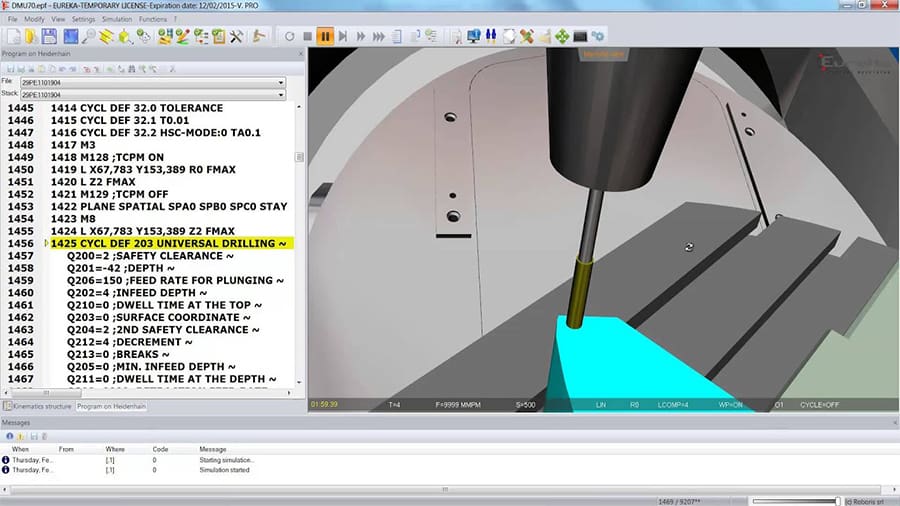Switch to Kinematics structure tab

point(38,406)
